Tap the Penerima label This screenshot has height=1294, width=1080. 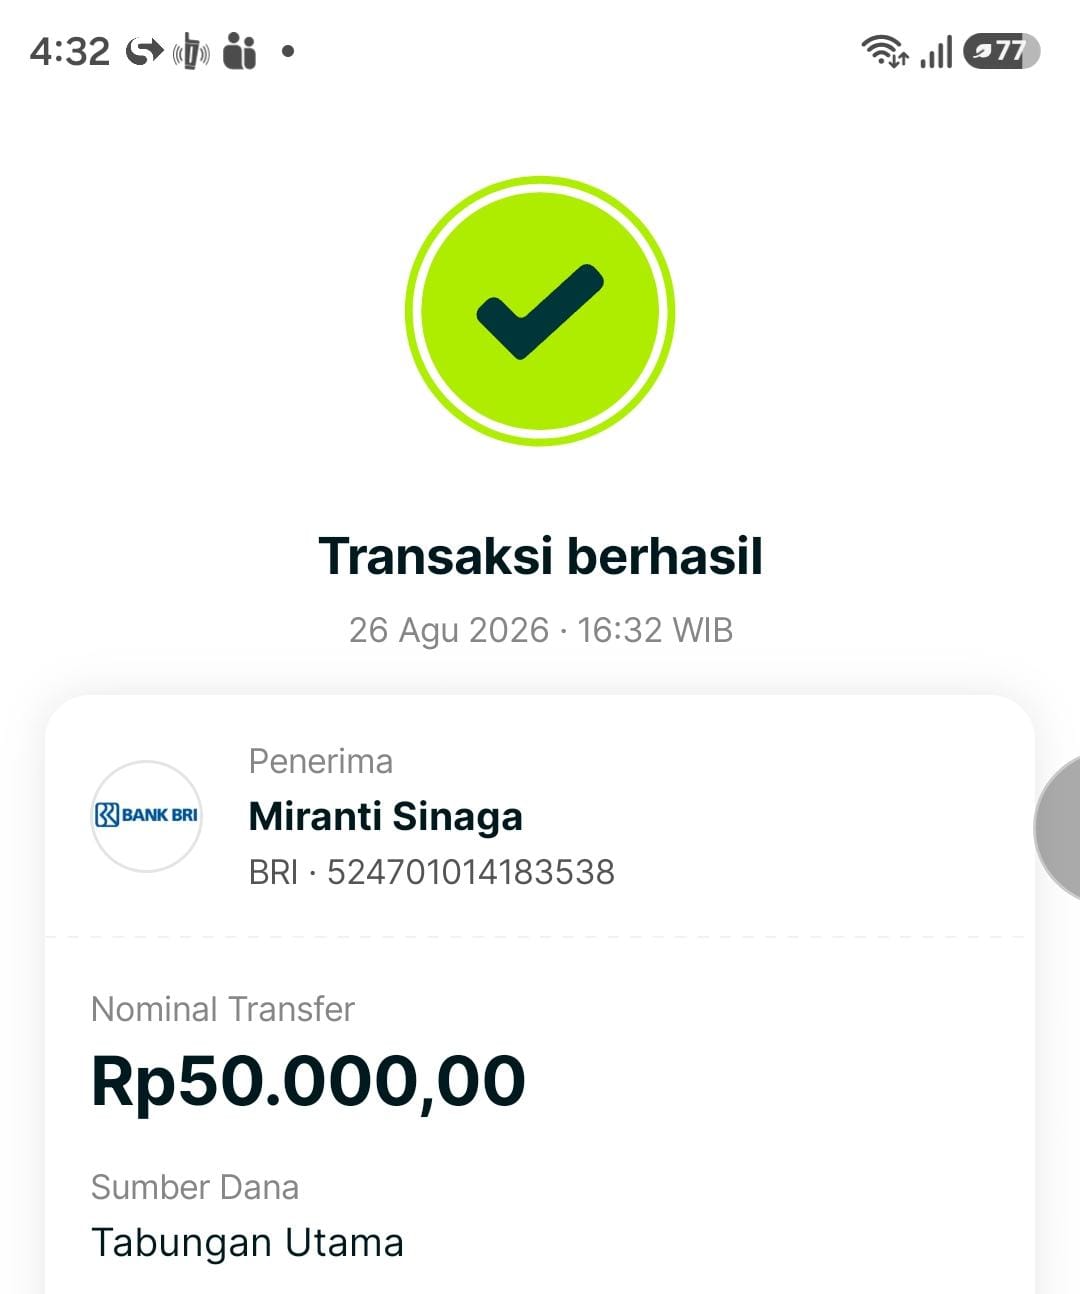click(321, 761)
